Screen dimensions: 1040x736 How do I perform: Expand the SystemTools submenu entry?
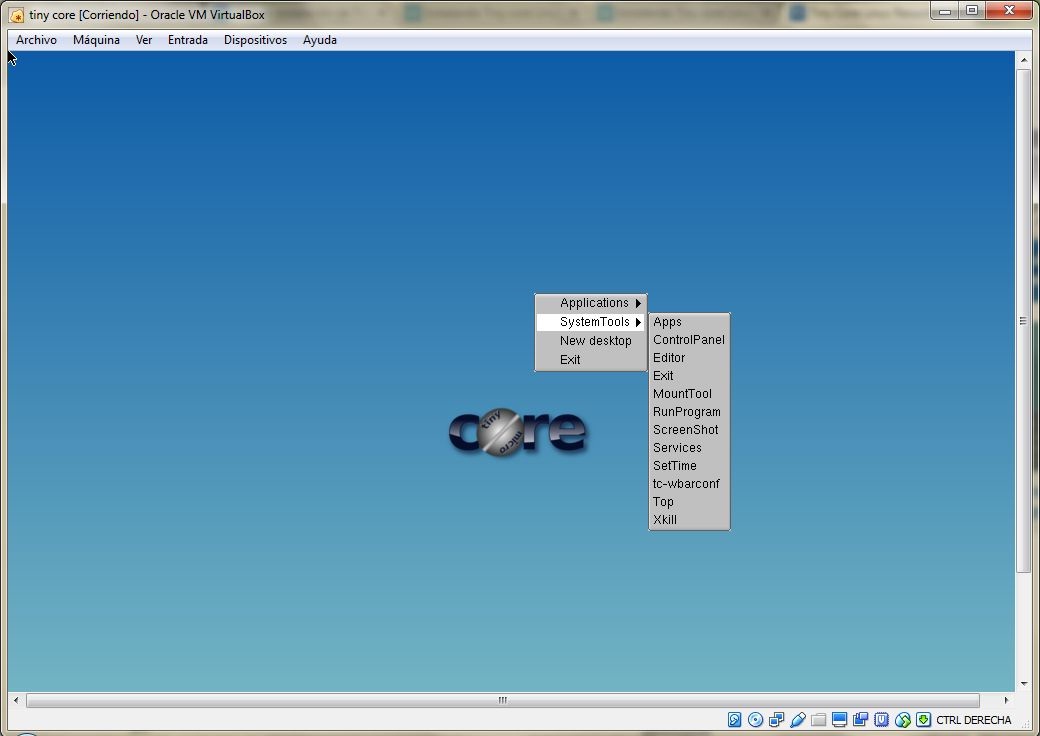point(594,322)
